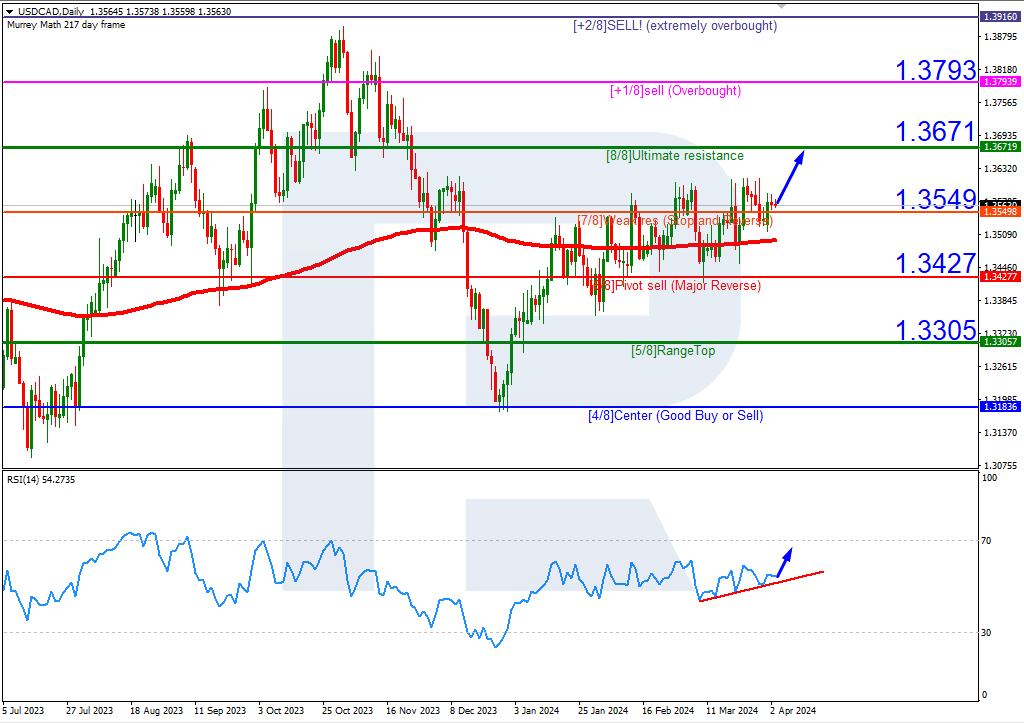The width and height of the screenshot is (1024, 723).
Task: Click the large 1.3671 level number
Action: 935,132
